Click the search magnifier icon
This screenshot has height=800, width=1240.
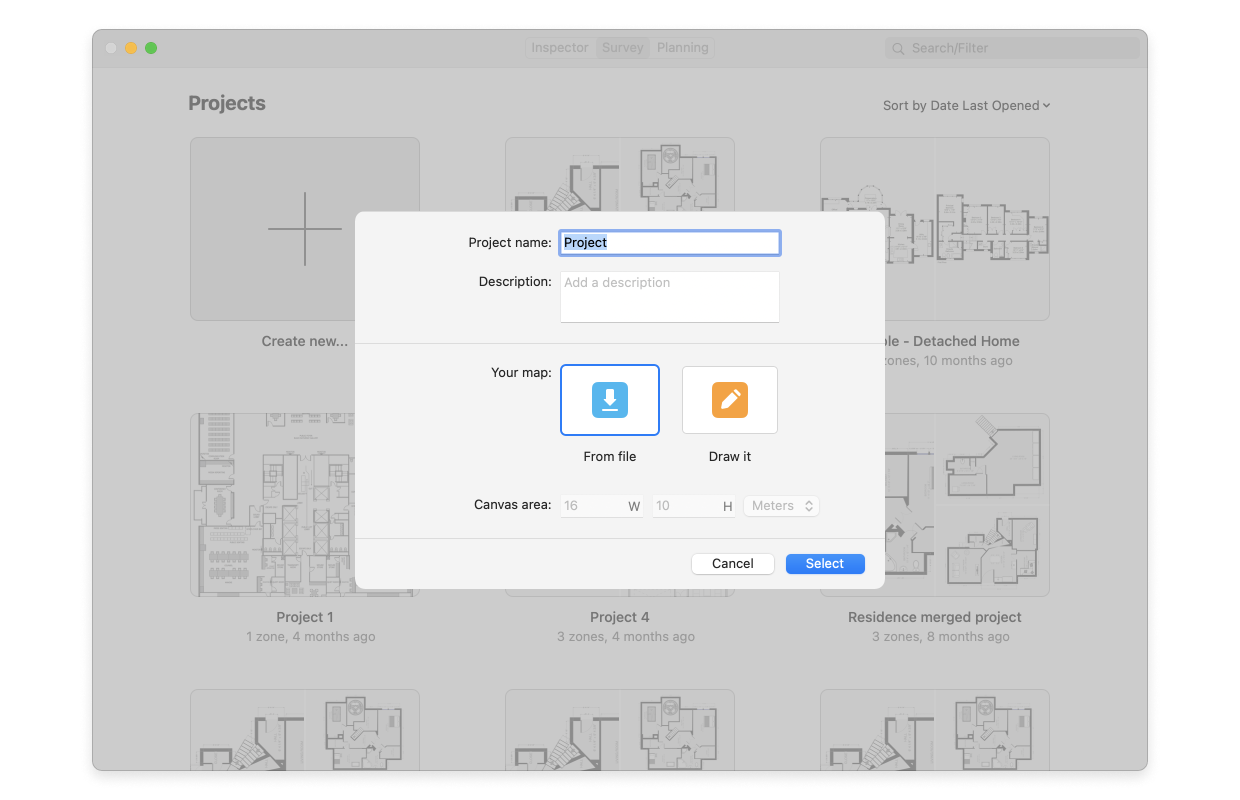898,48
